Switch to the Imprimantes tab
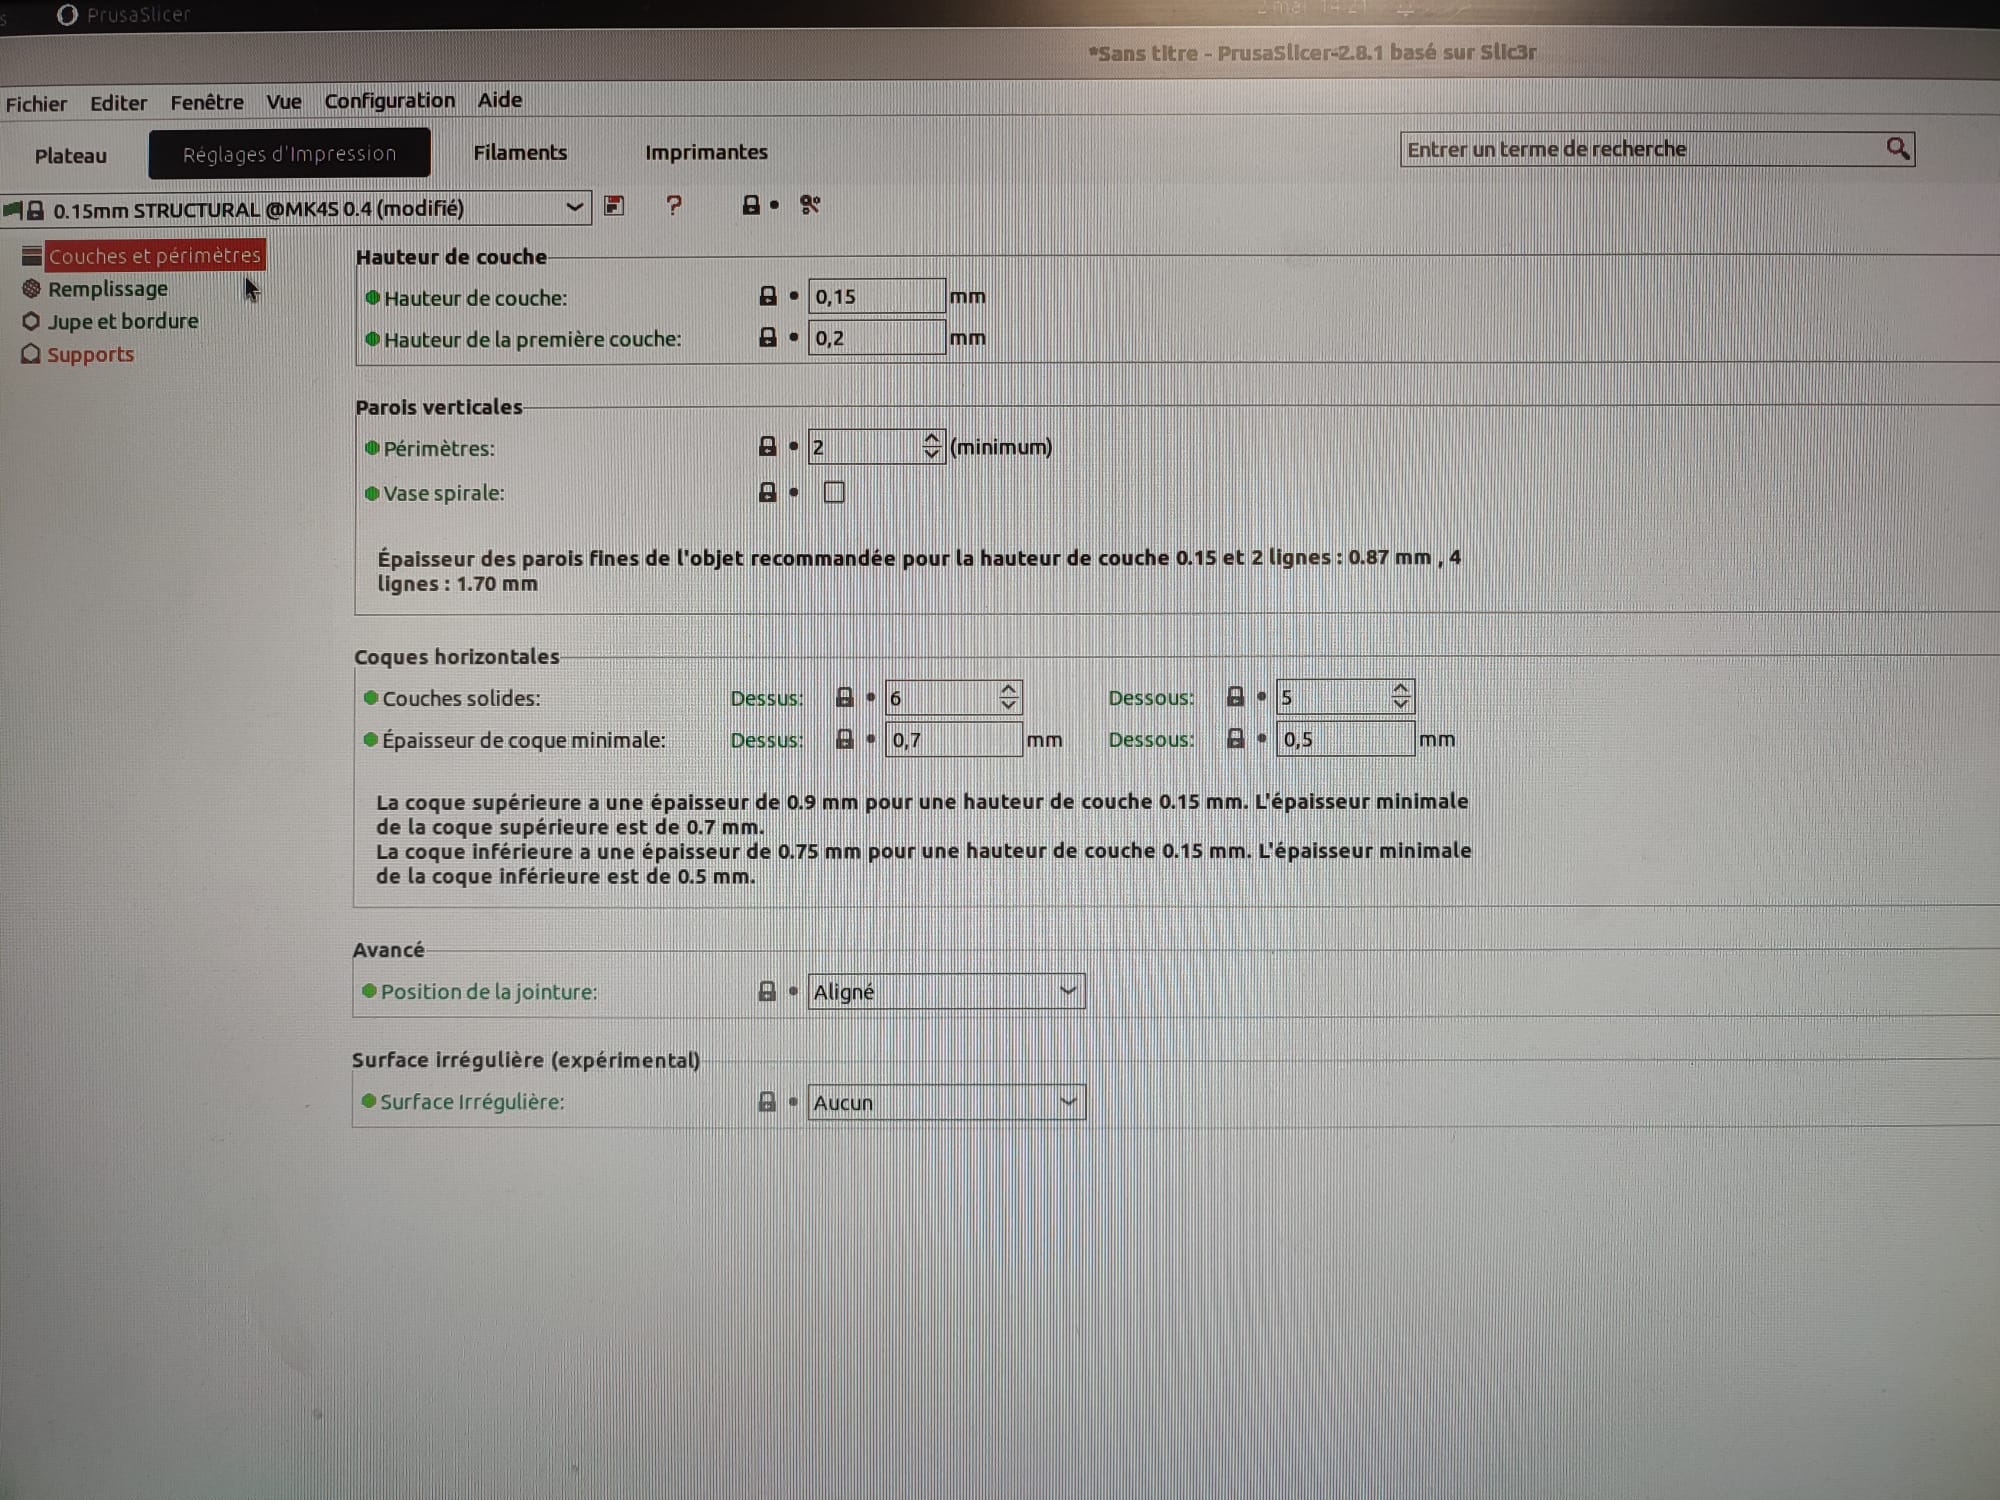This screenshot has height=1500, width=2000. [706, 152]
